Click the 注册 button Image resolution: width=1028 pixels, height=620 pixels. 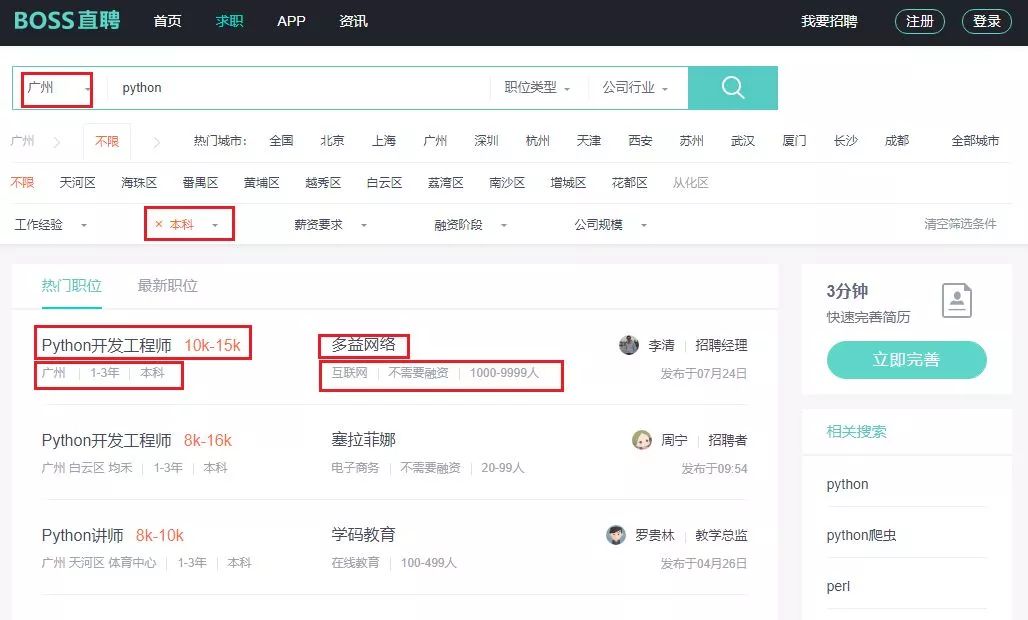tap(919, 21)
